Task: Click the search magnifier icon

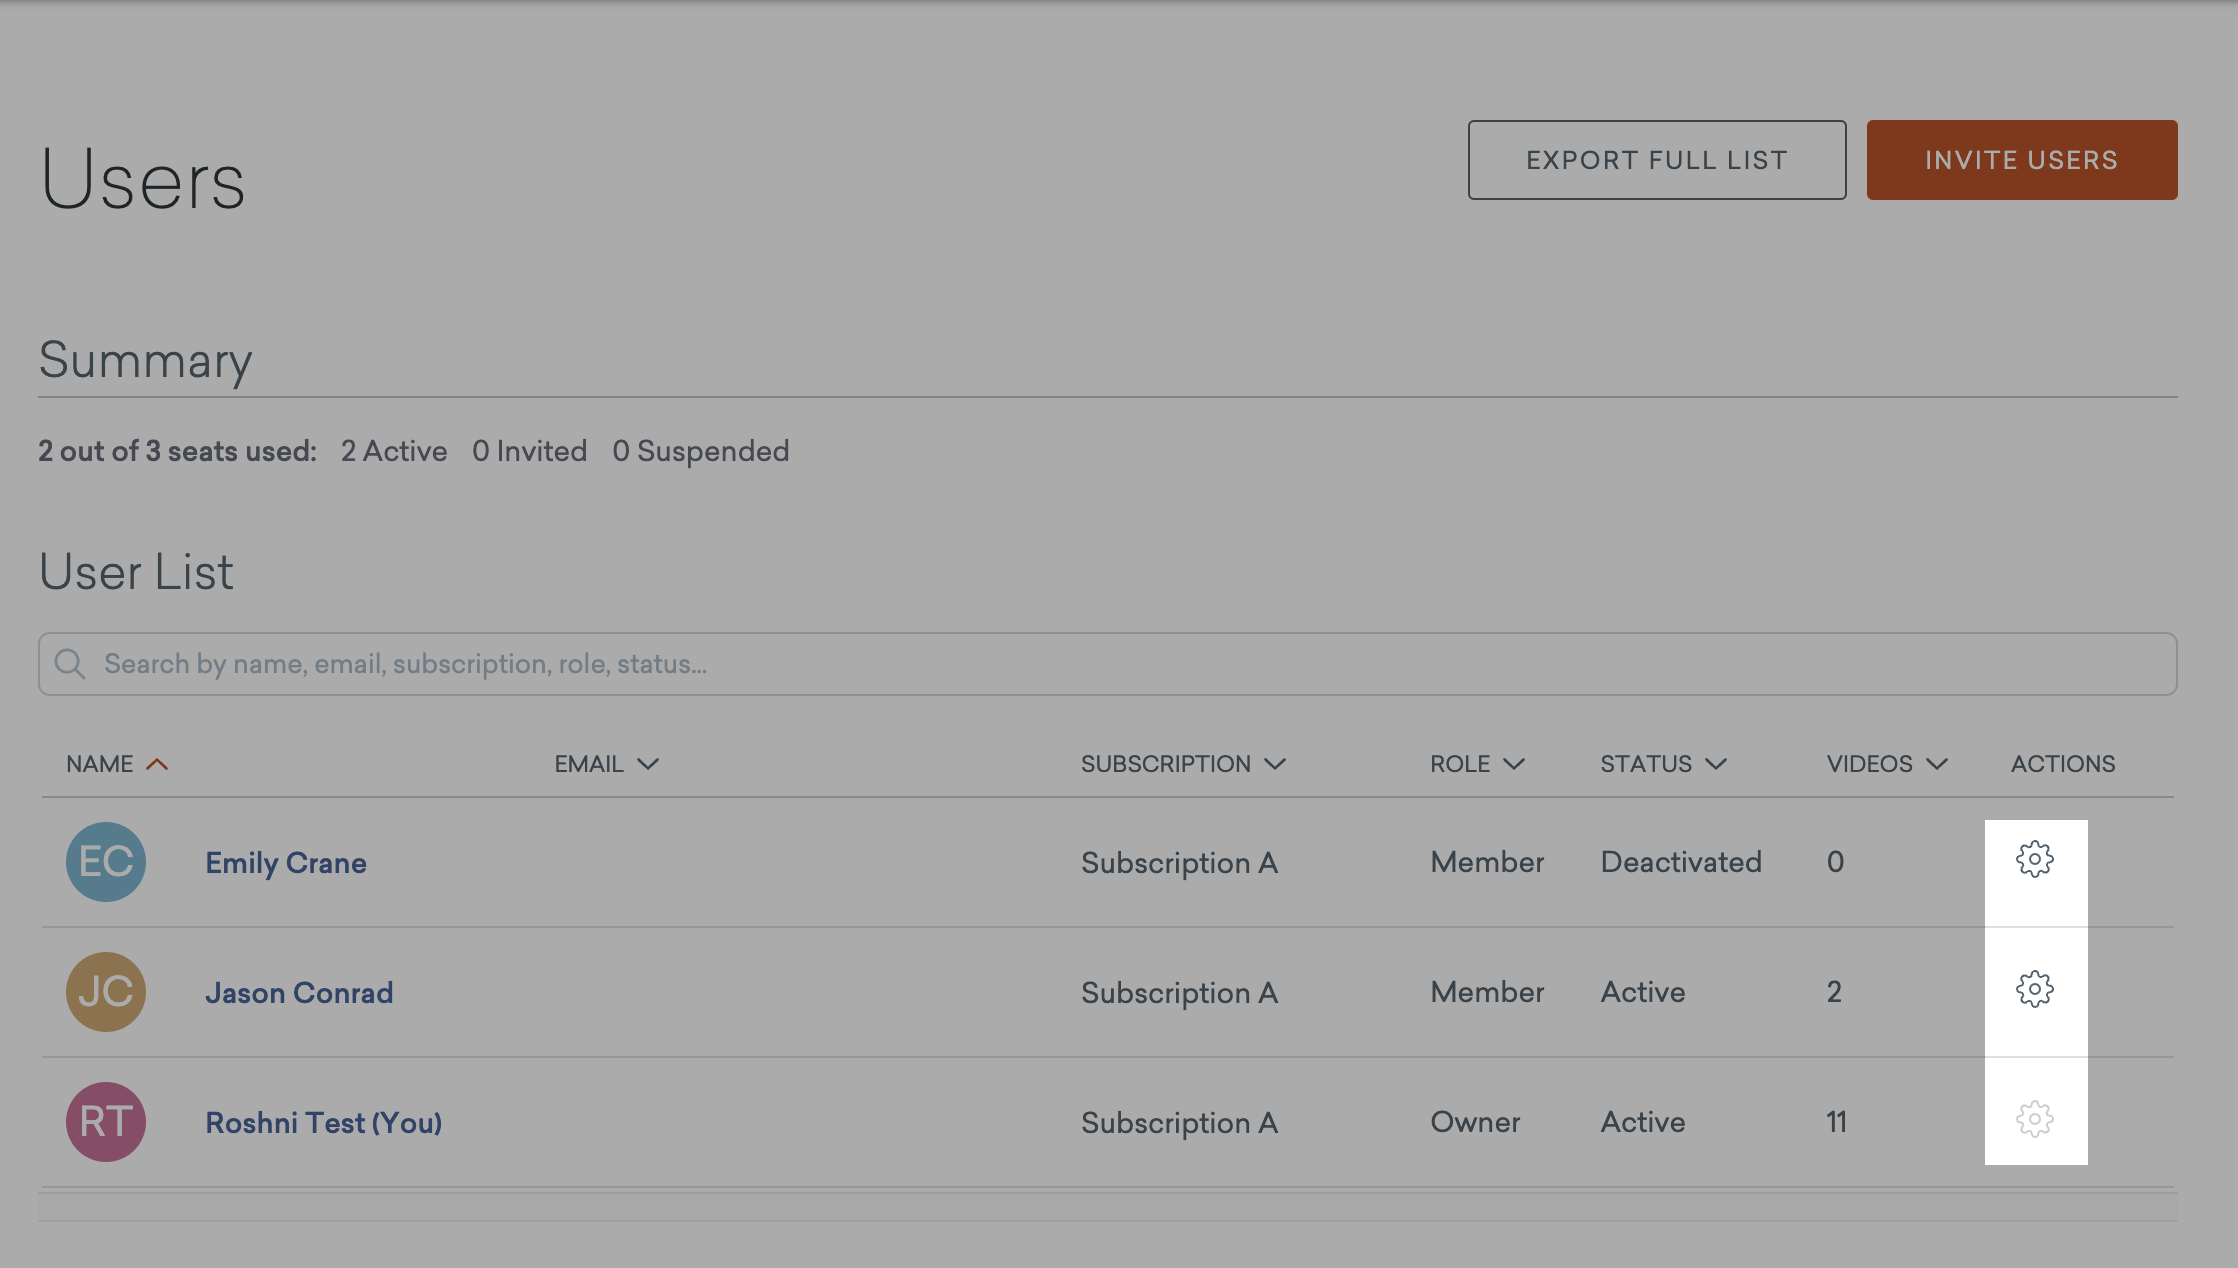Action: 70,663
